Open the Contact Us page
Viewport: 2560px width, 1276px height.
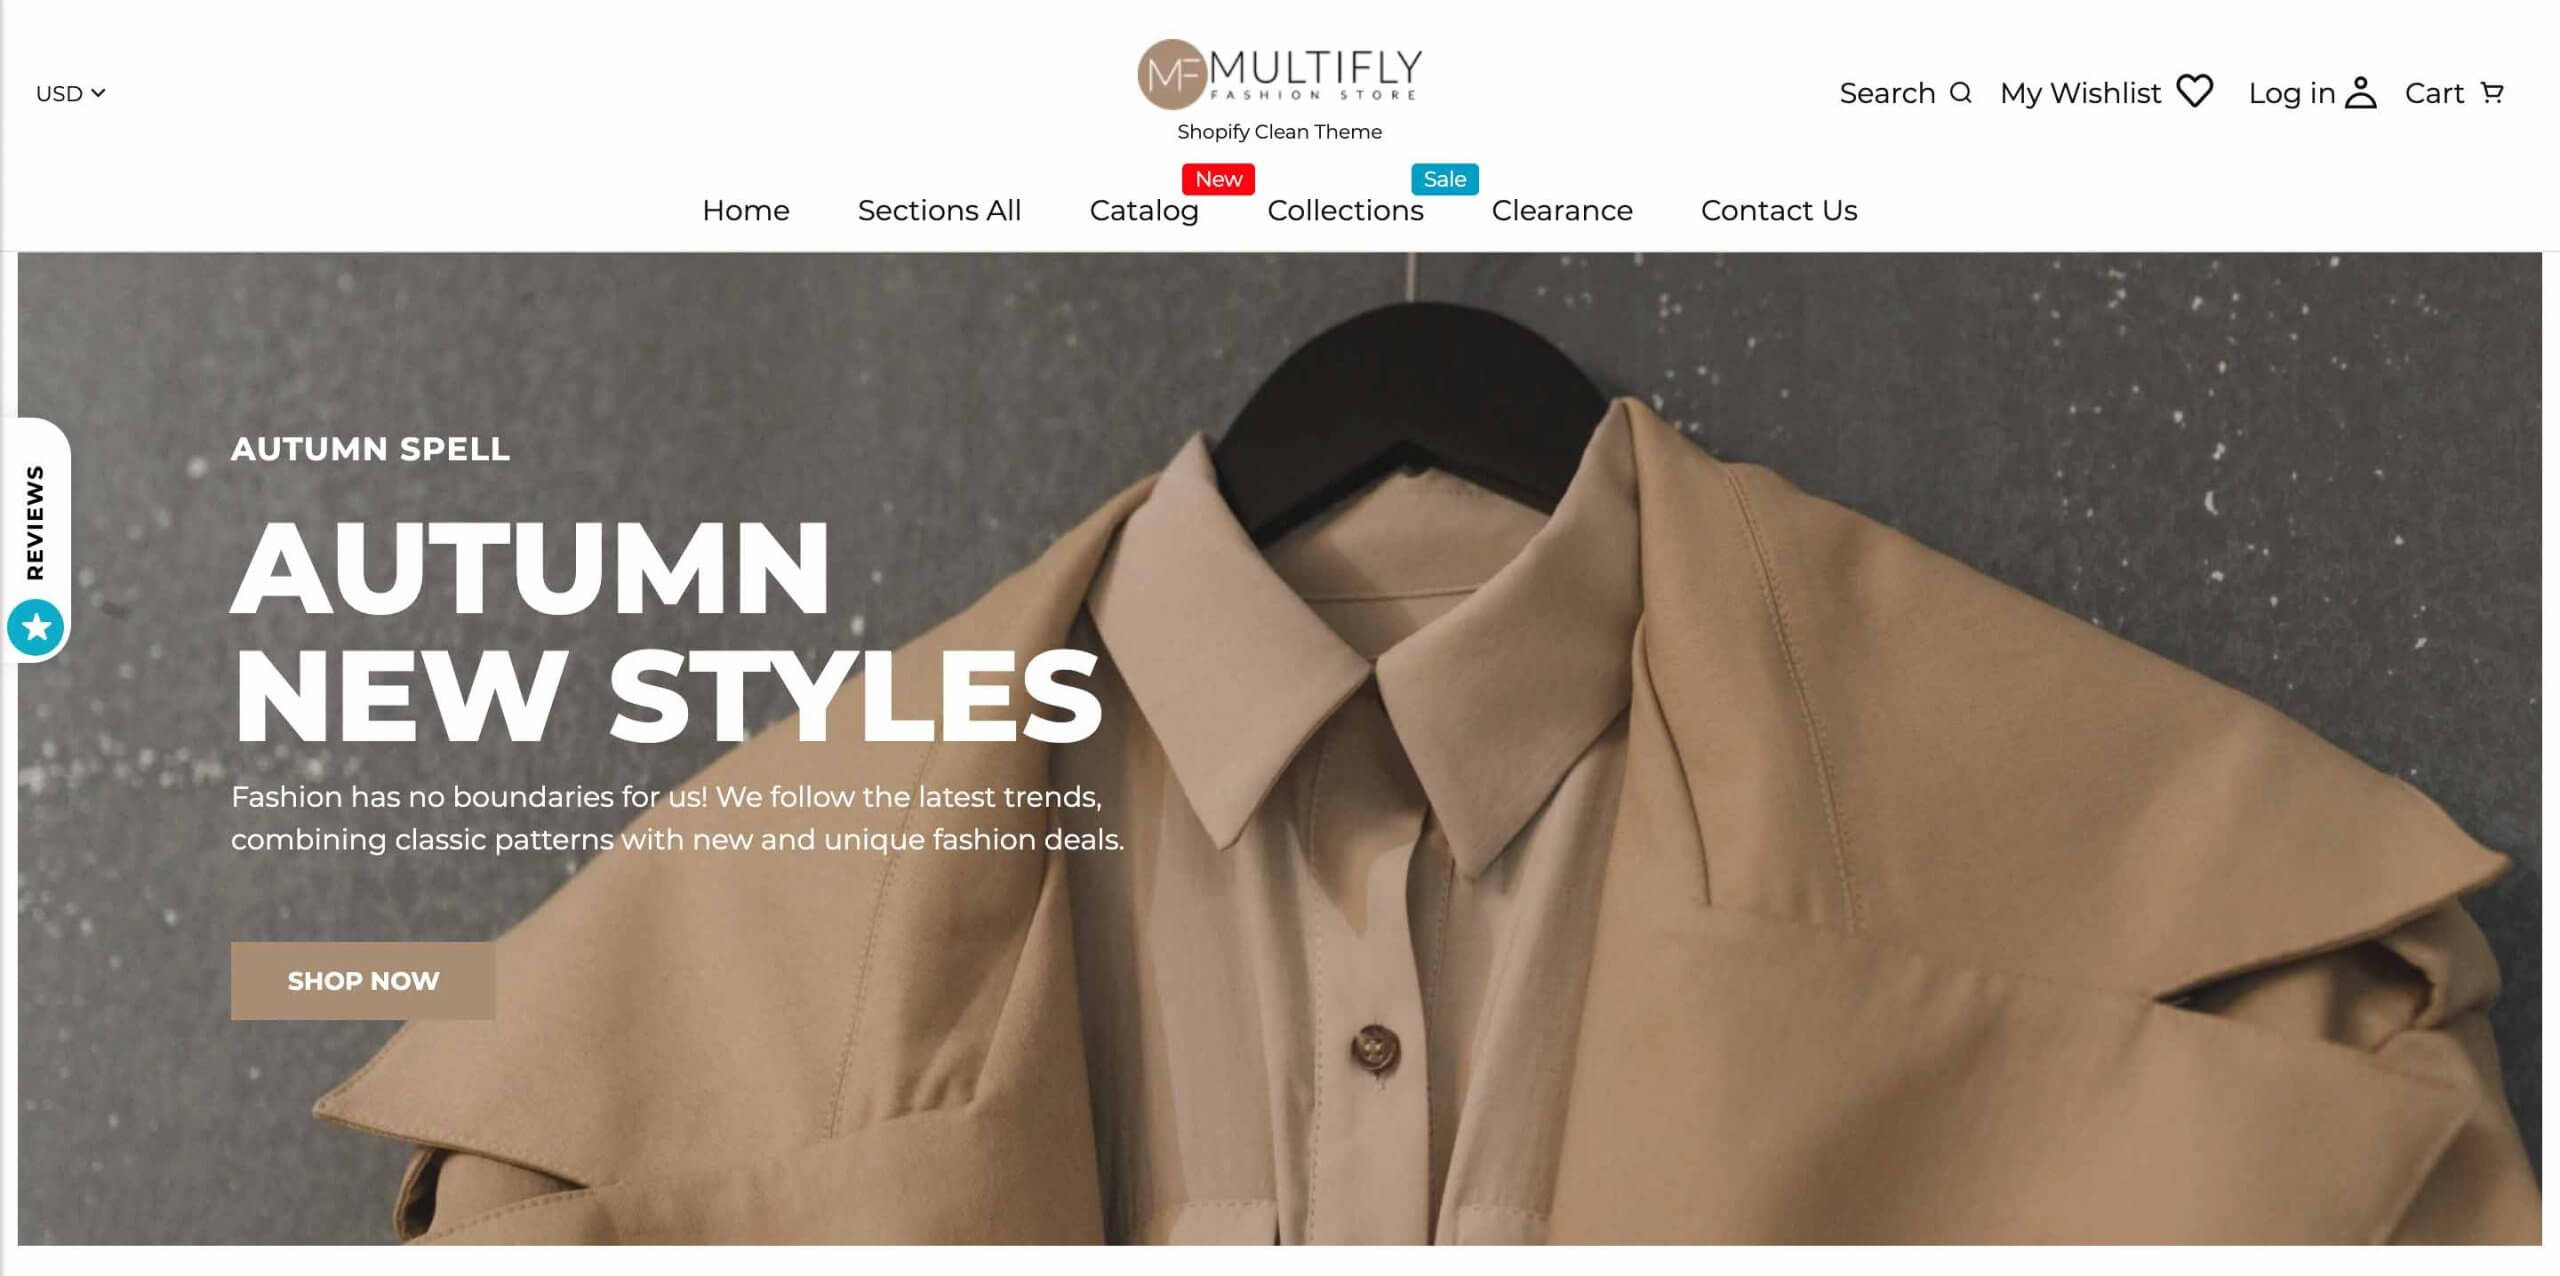tap(1779, 210)
